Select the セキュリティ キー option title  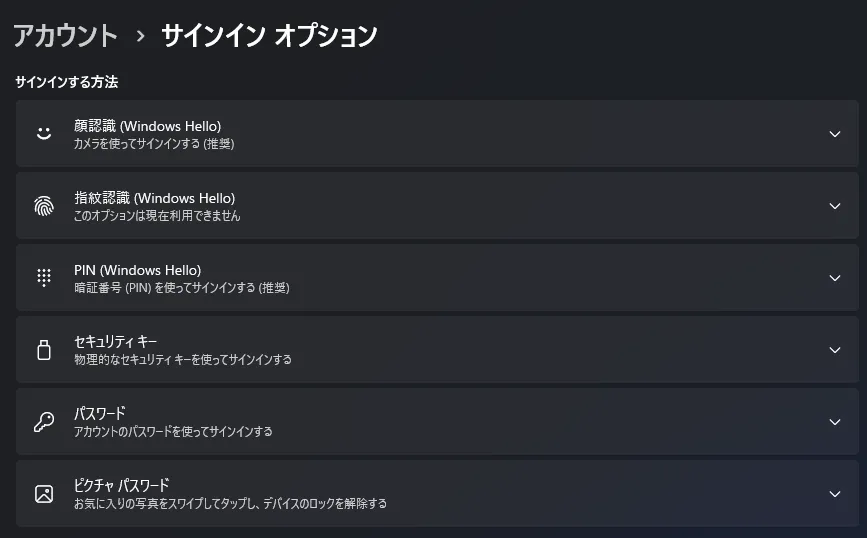click(x=115, y=342)
